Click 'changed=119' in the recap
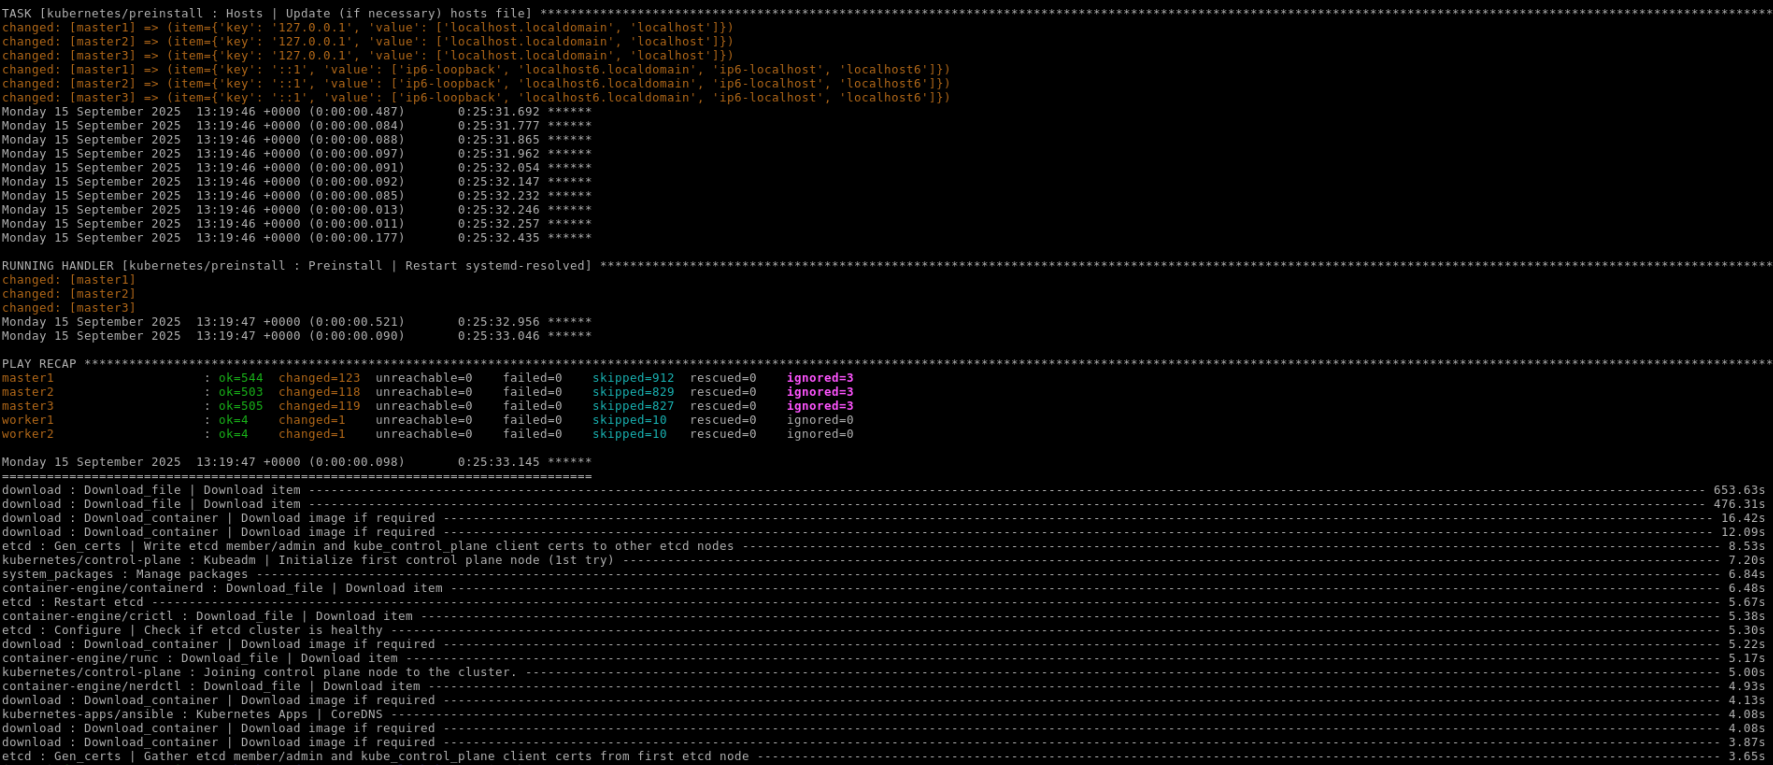 pyautogui.click(x=319, y=406)
